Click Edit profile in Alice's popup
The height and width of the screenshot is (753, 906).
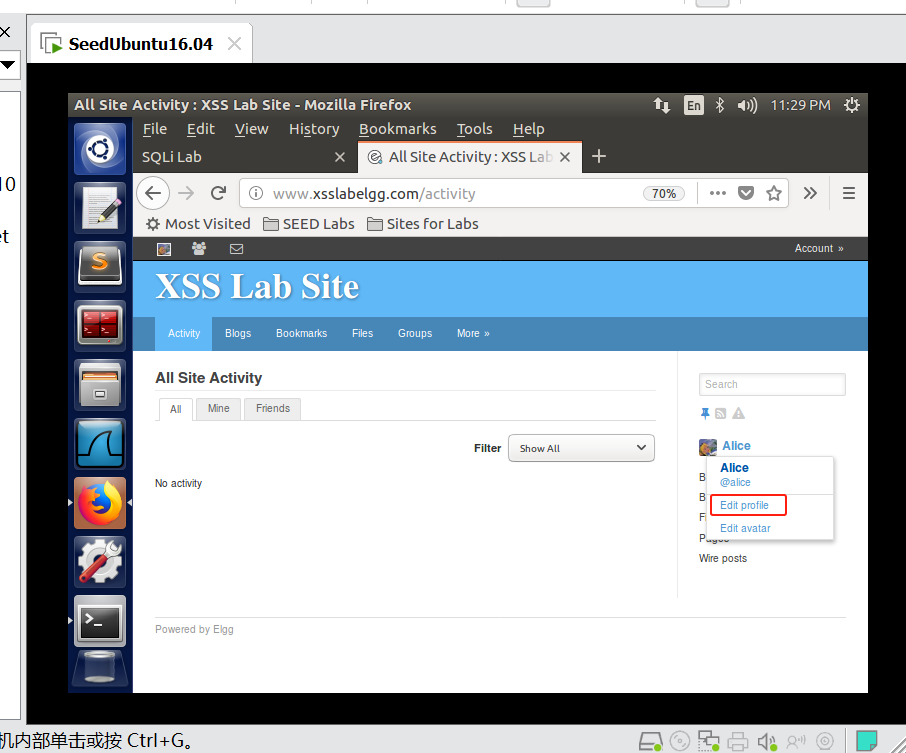click(x=744, y=505)
